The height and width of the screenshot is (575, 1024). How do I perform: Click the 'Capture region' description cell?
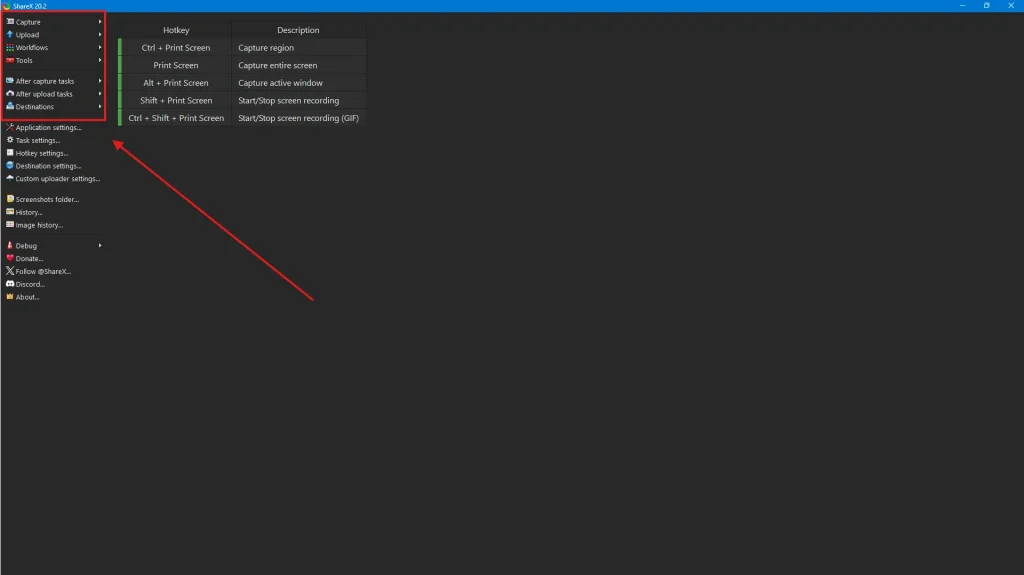298,48
